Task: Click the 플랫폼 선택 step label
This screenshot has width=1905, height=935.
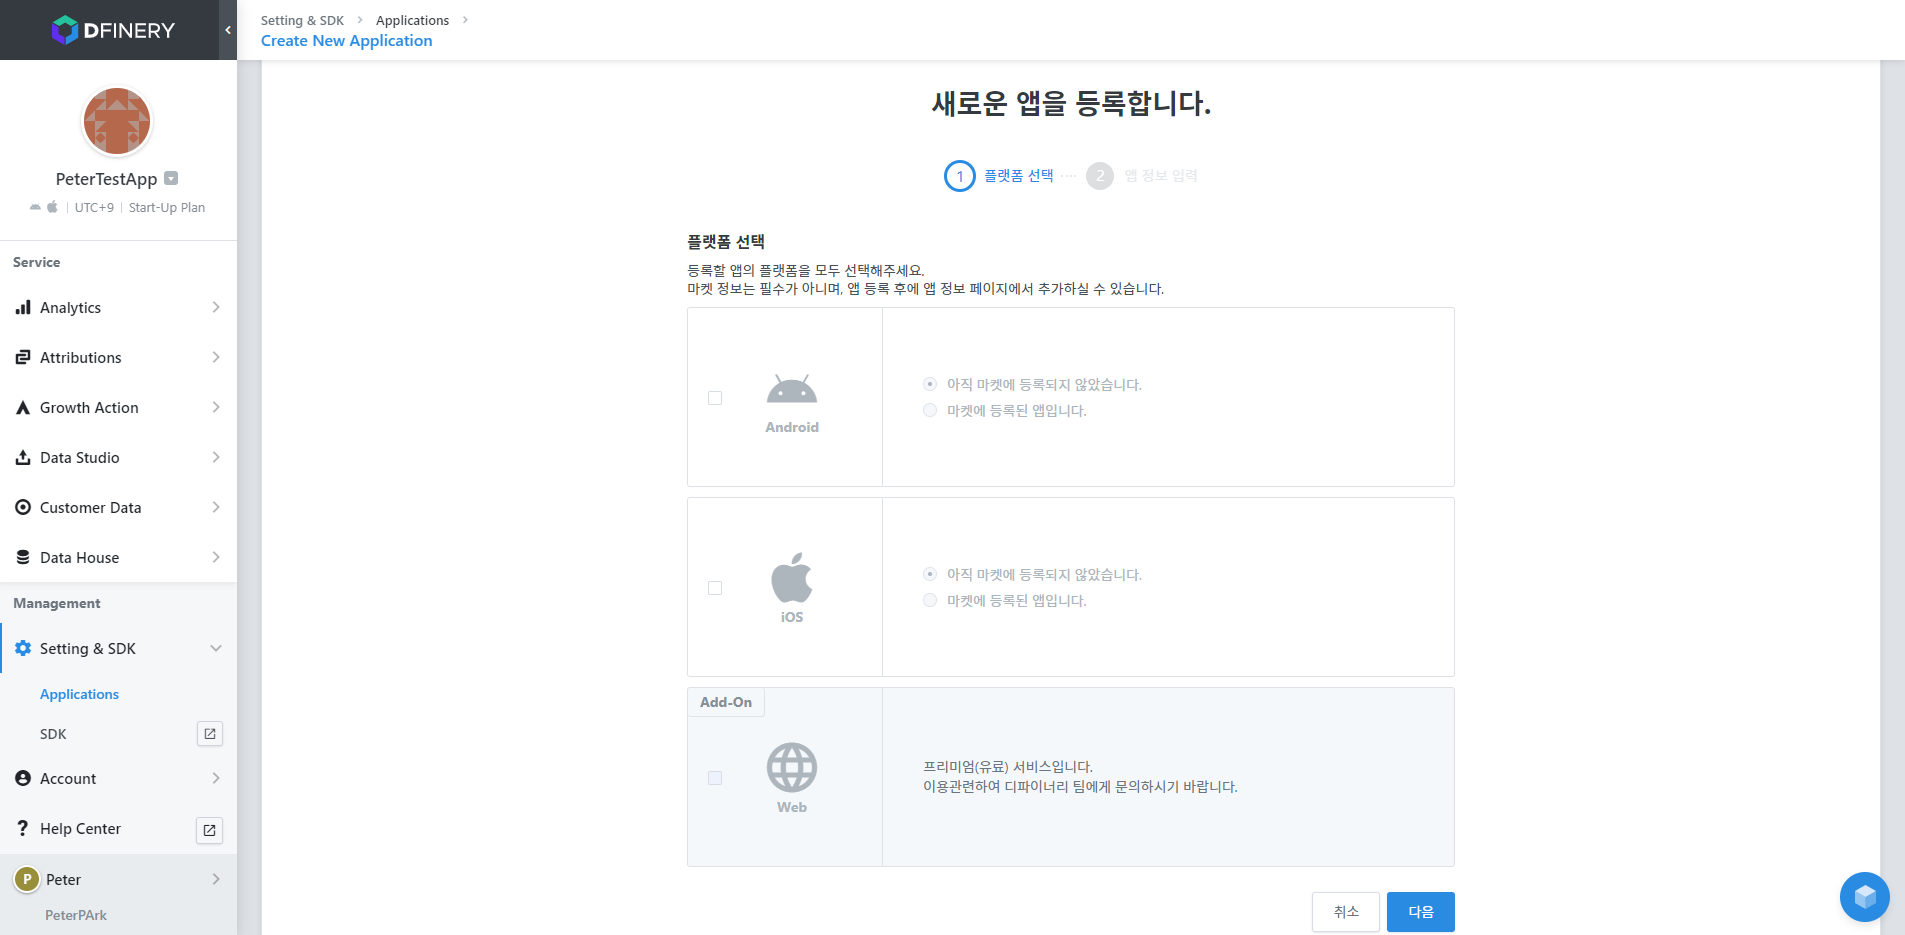Action: [1019, 176]
